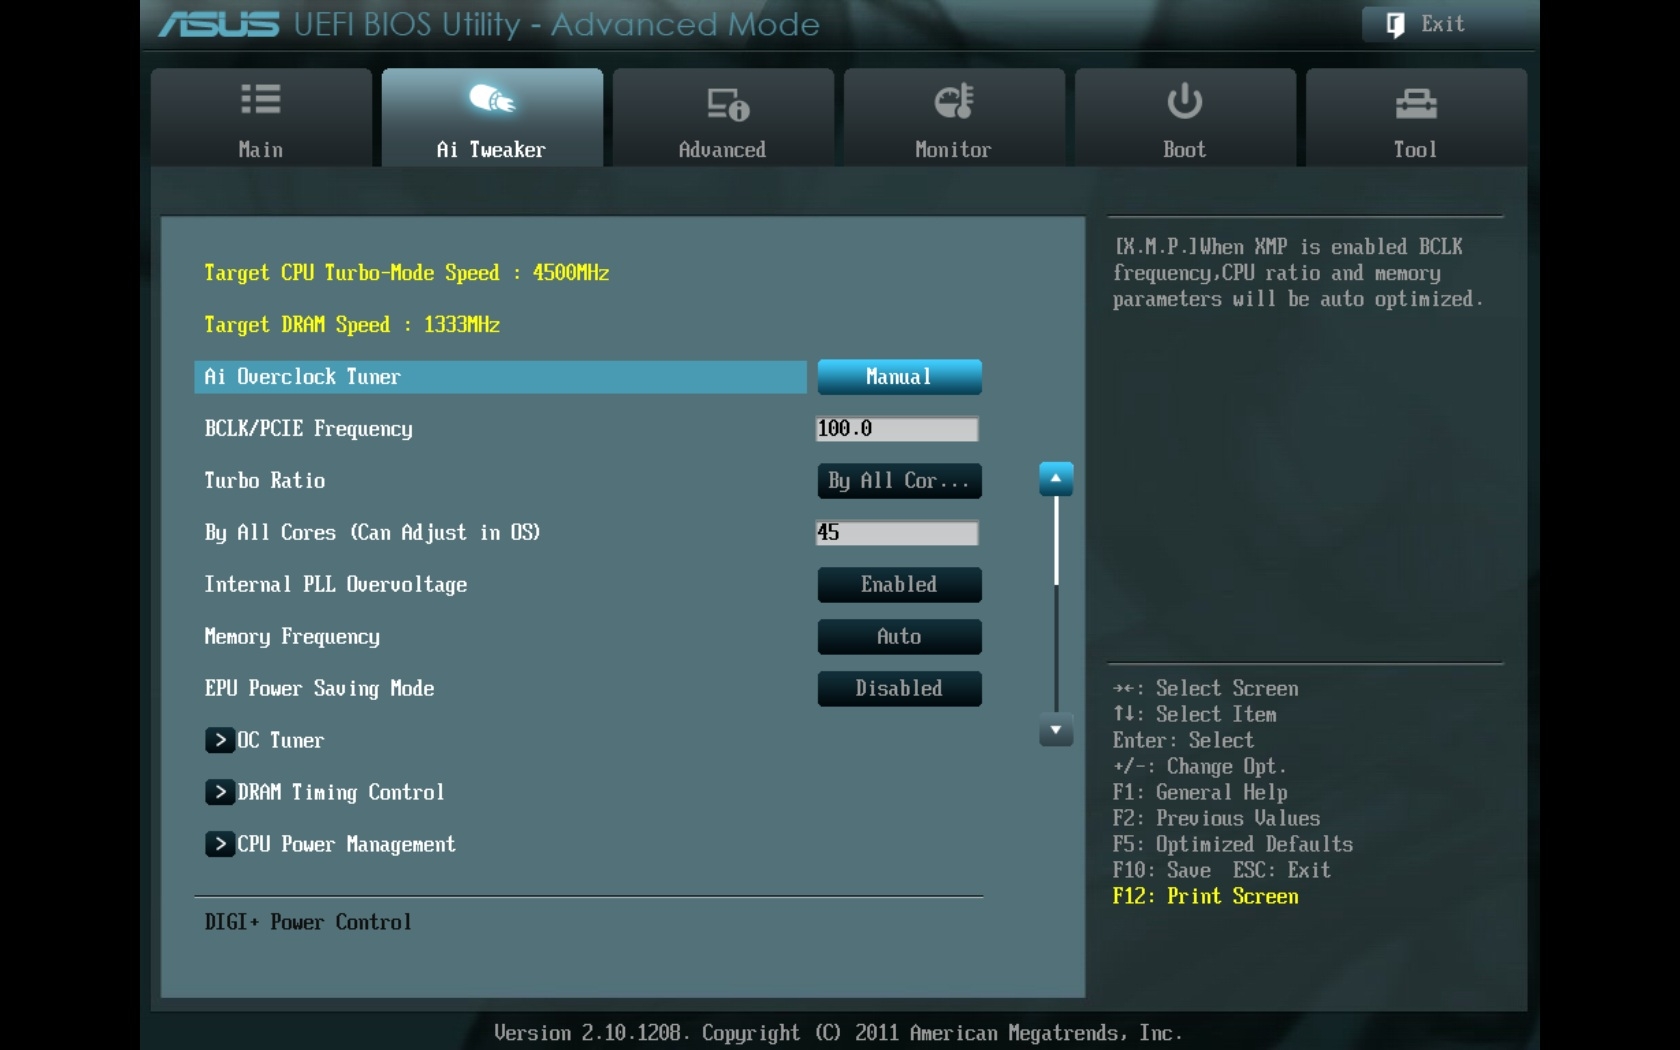Select the Memory Frequency label
The image size is (1680, 1050).
point(292,637)
